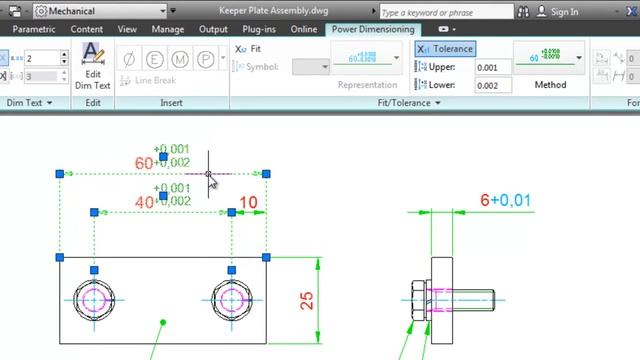This screenshot has height=360, width=640.
Task: Switch to the Manage tab
Action: [x=168, y=29]
